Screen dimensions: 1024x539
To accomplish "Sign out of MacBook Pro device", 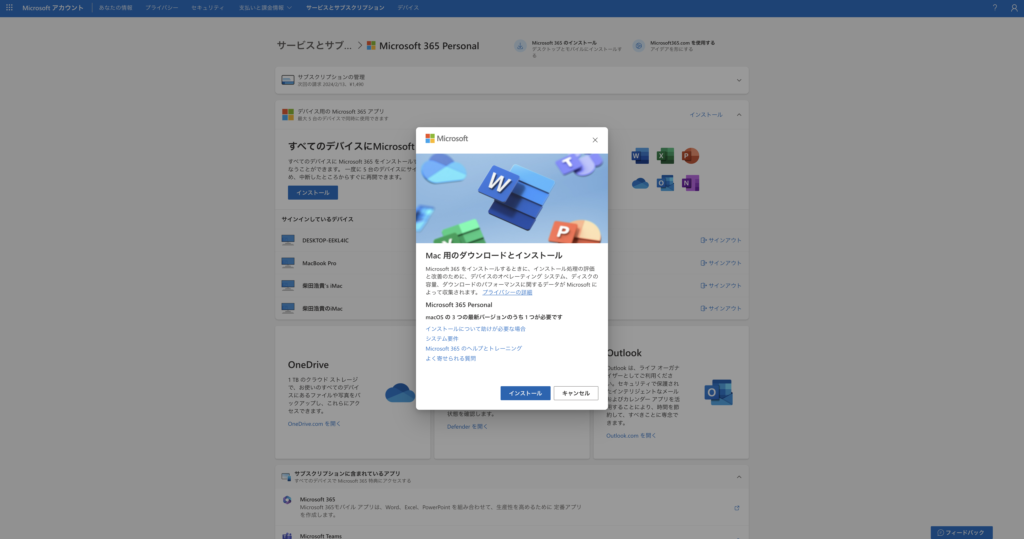I will 721,263.
